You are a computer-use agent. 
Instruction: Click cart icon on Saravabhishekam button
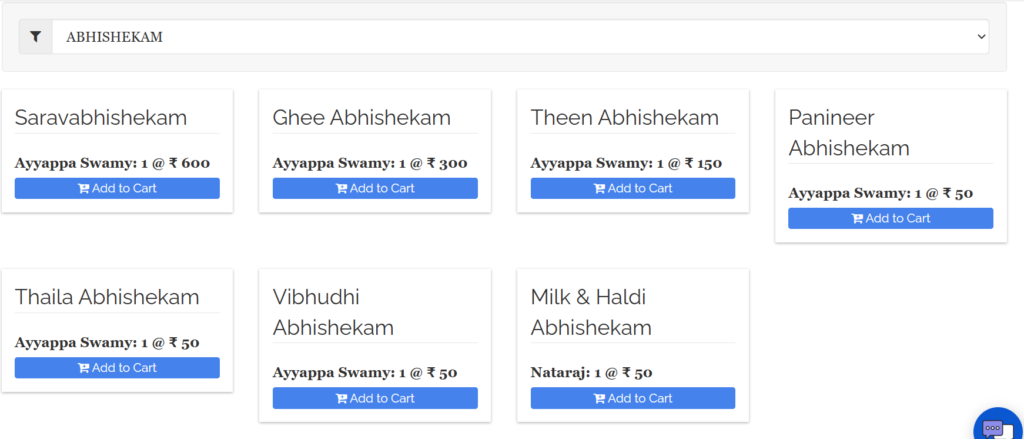[x=84, y=189]
